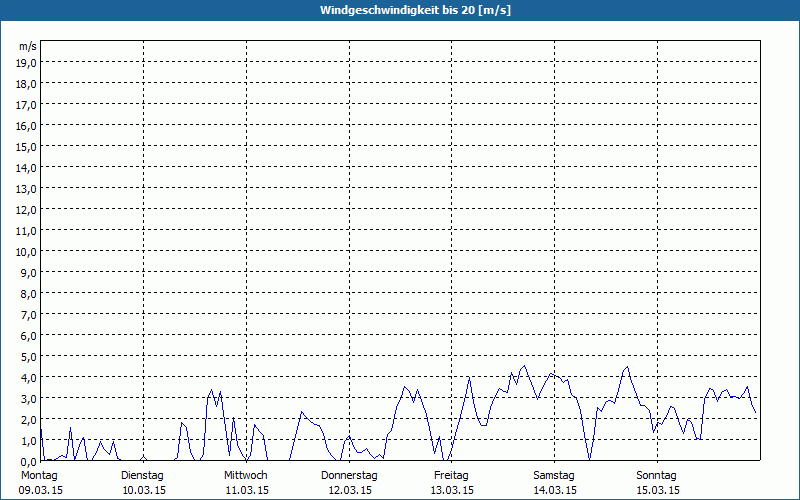Screen dimensions: 800x500
Task: Click the 'Donnerstag' day label
Action: coord(349,476)
